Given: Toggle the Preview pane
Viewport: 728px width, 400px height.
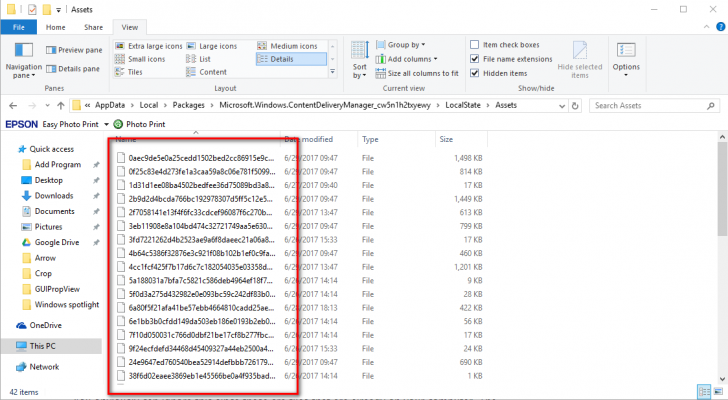Looking at the screenshot, I should [74, 50].
